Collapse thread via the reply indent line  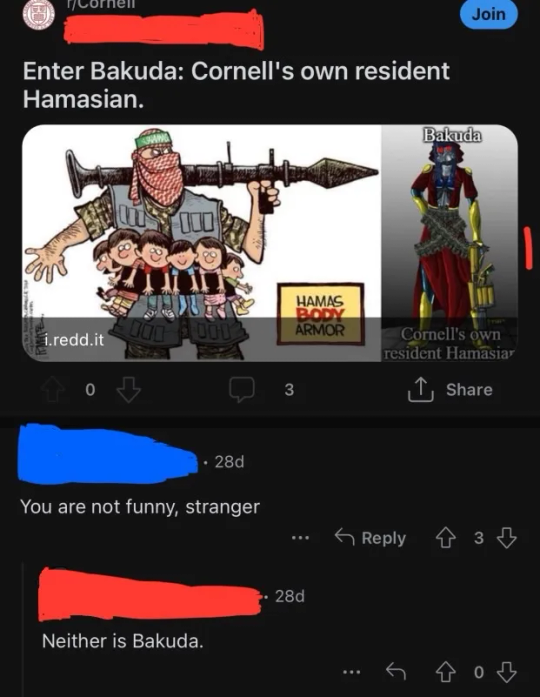23,629
